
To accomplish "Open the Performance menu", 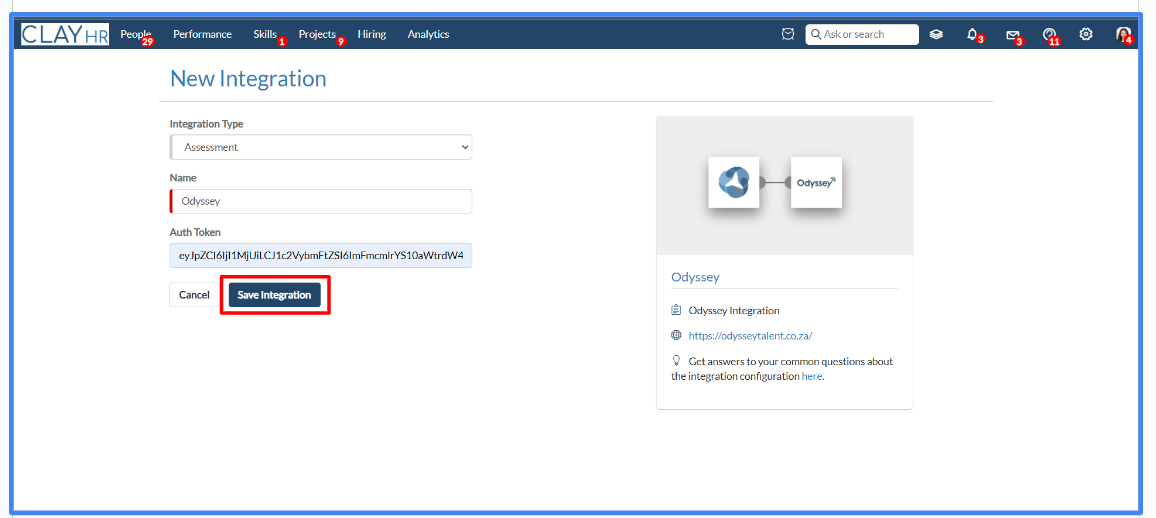I will point(202,34).
